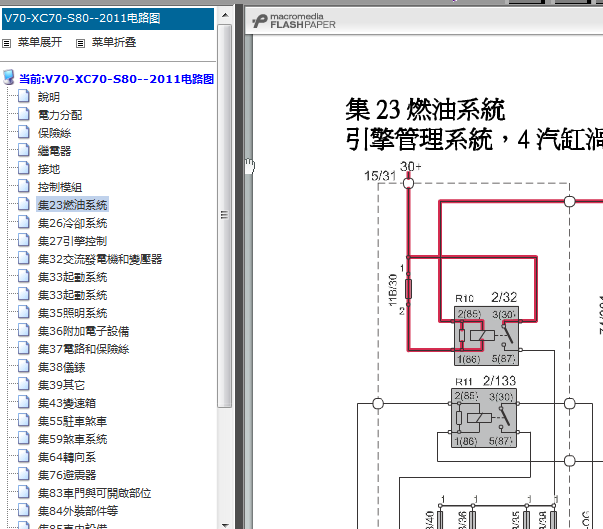Click page icon next to 集38儀錶

click(24, 366)
